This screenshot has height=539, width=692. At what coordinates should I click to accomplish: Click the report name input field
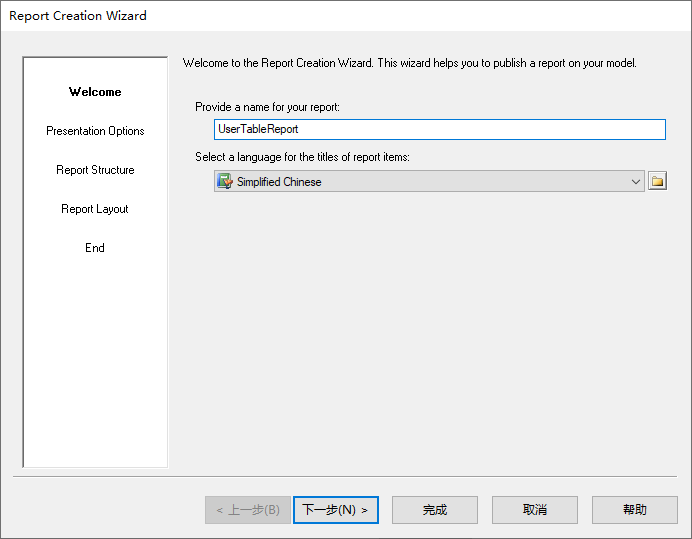pyautogui.click(x=440, y=129)
